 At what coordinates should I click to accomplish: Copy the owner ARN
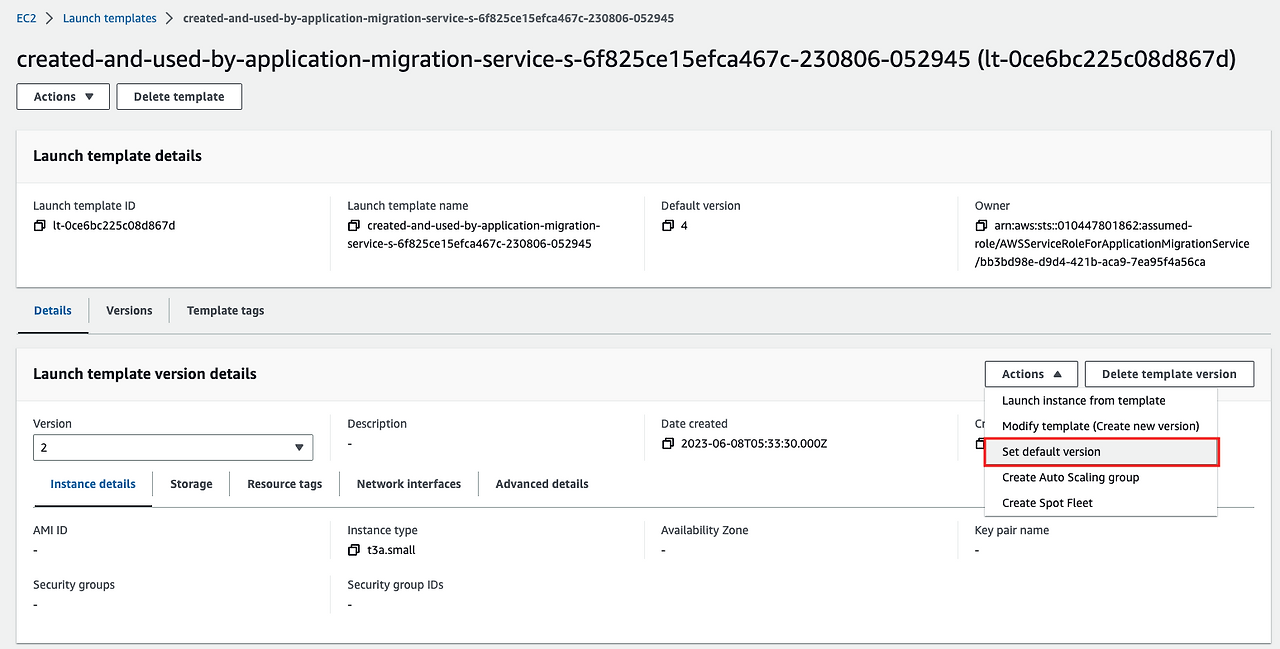pyautogui.click(x=982, y=226)
